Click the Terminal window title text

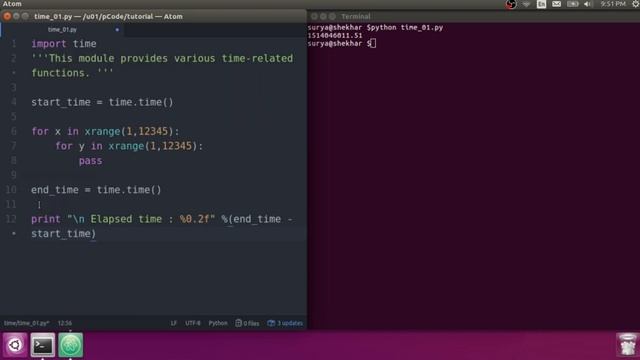356,16
